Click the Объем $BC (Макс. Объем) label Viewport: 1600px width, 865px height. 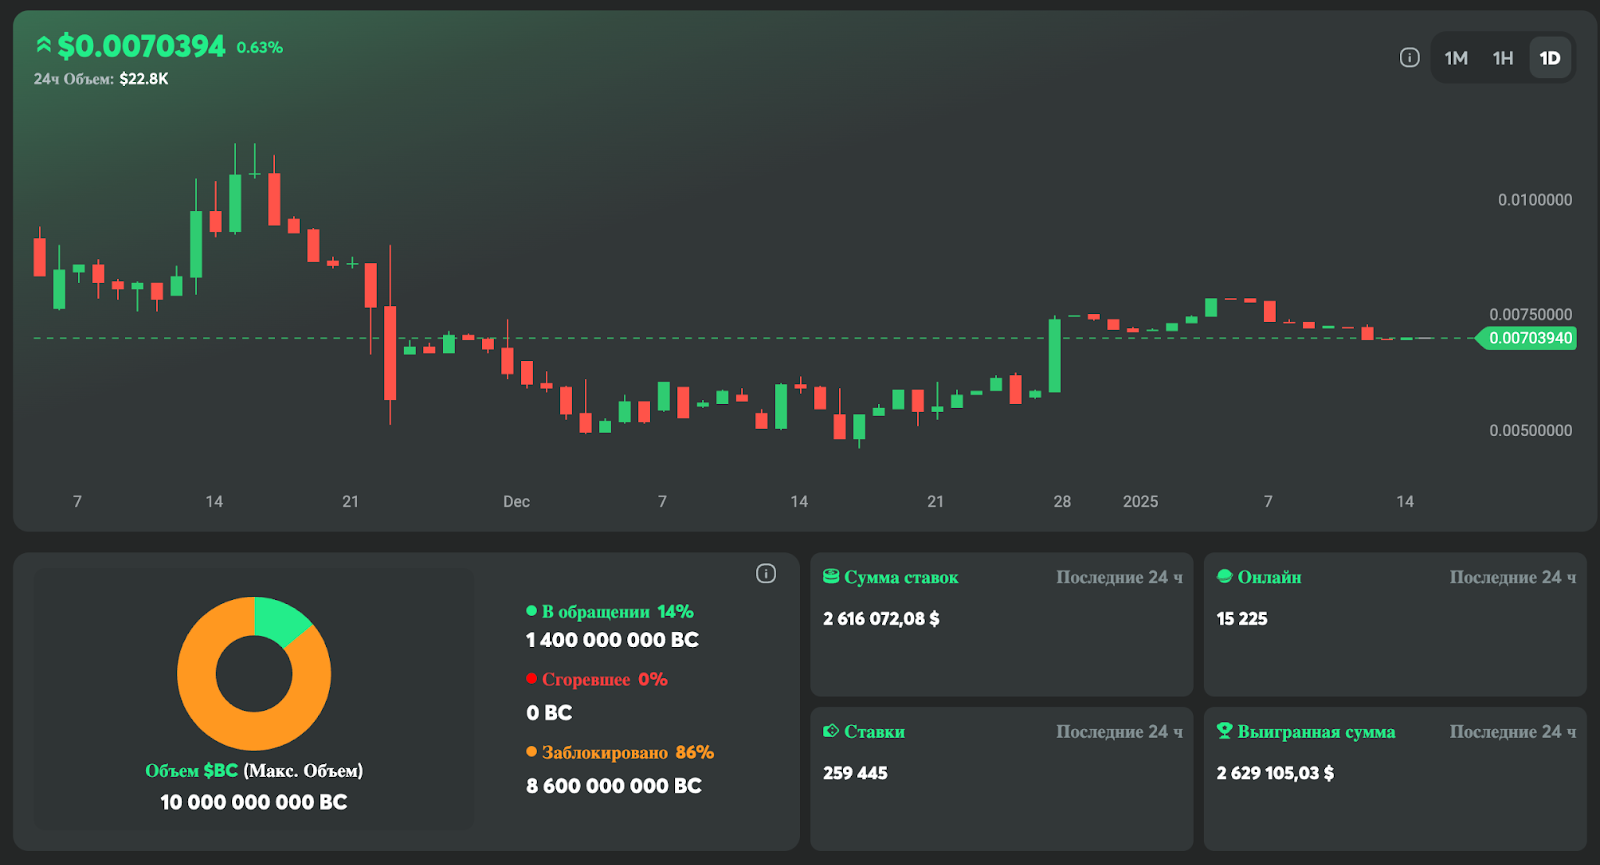[x=254, y=771]
